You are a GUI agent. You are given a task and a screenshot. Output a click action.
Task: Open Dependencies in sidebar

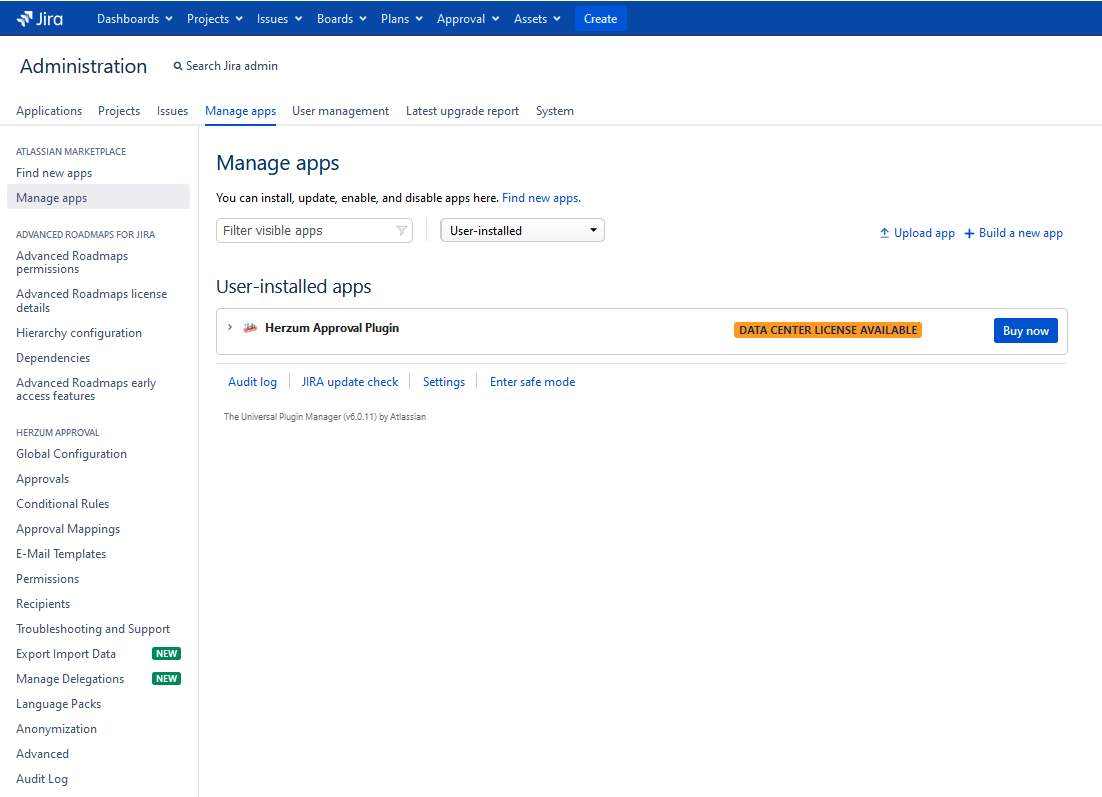tap(53, 358)
